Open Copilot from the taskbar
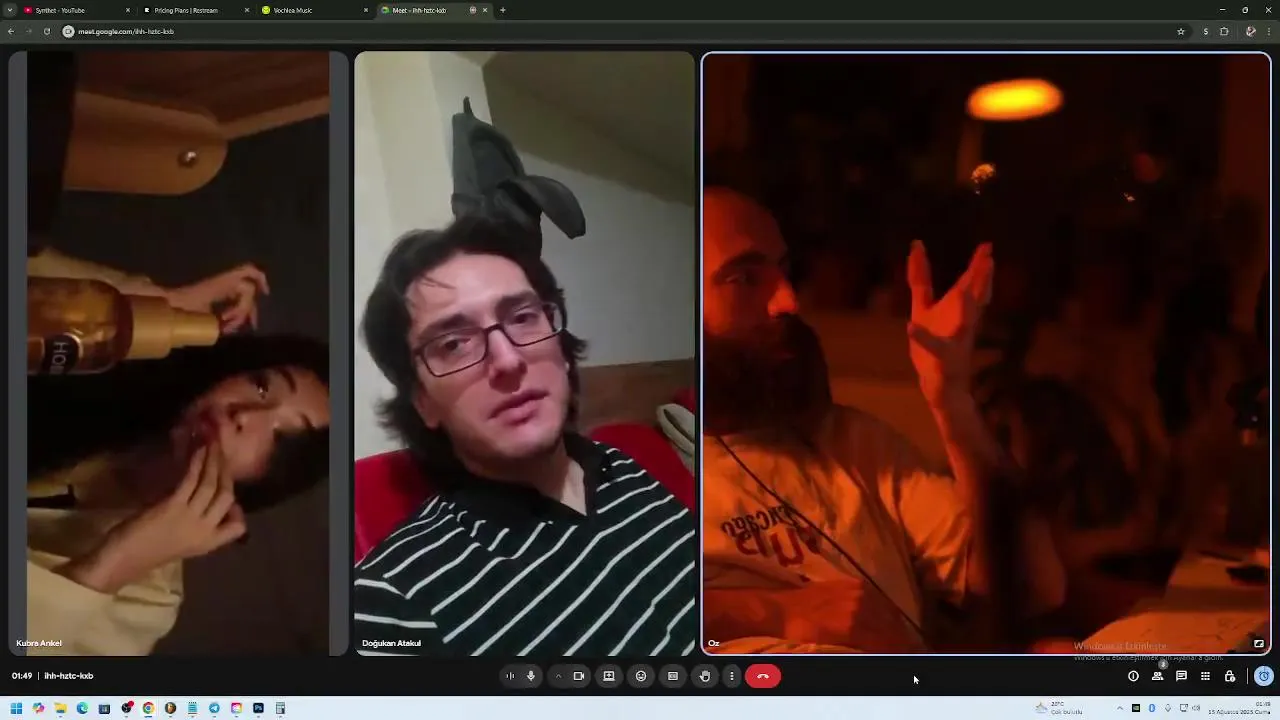 (38, 708)
